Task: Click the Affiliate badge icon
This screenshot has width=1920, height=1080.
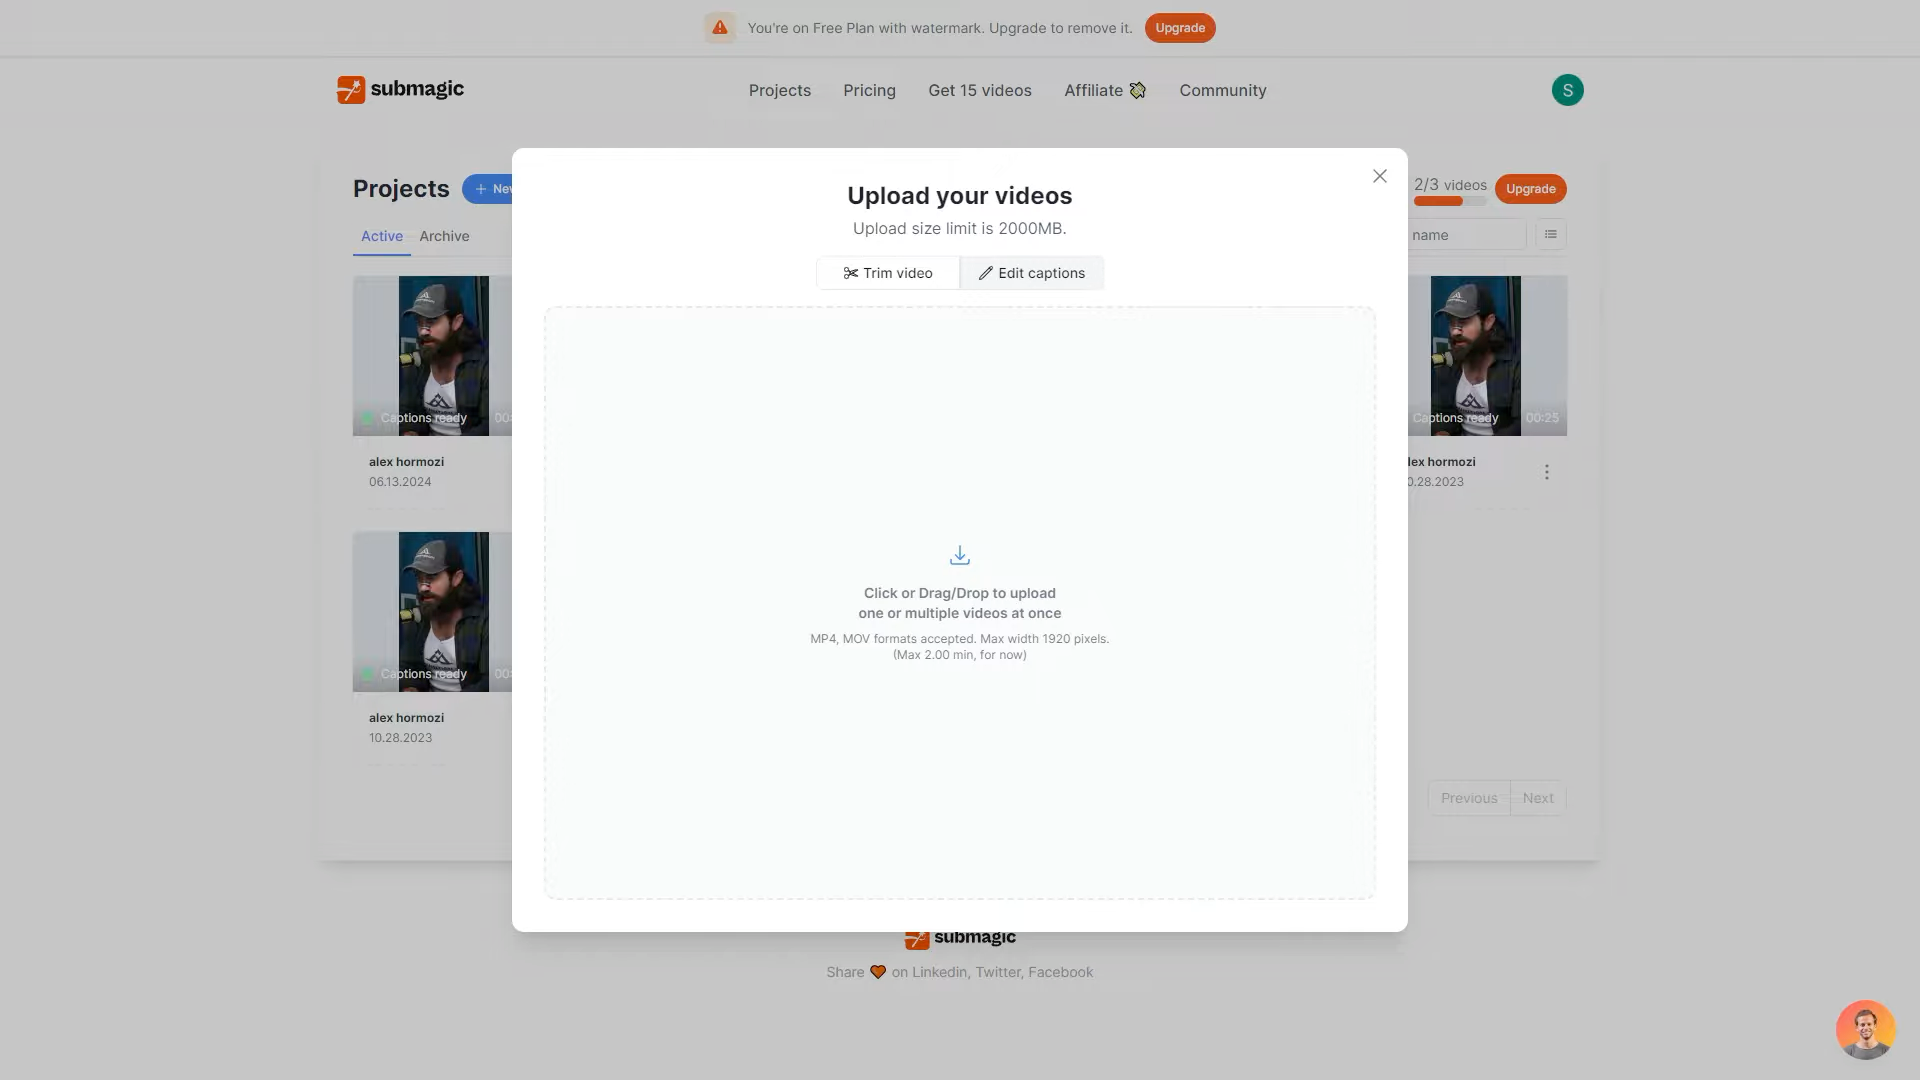Action: pyautogui.click(x=1138, y=91)
